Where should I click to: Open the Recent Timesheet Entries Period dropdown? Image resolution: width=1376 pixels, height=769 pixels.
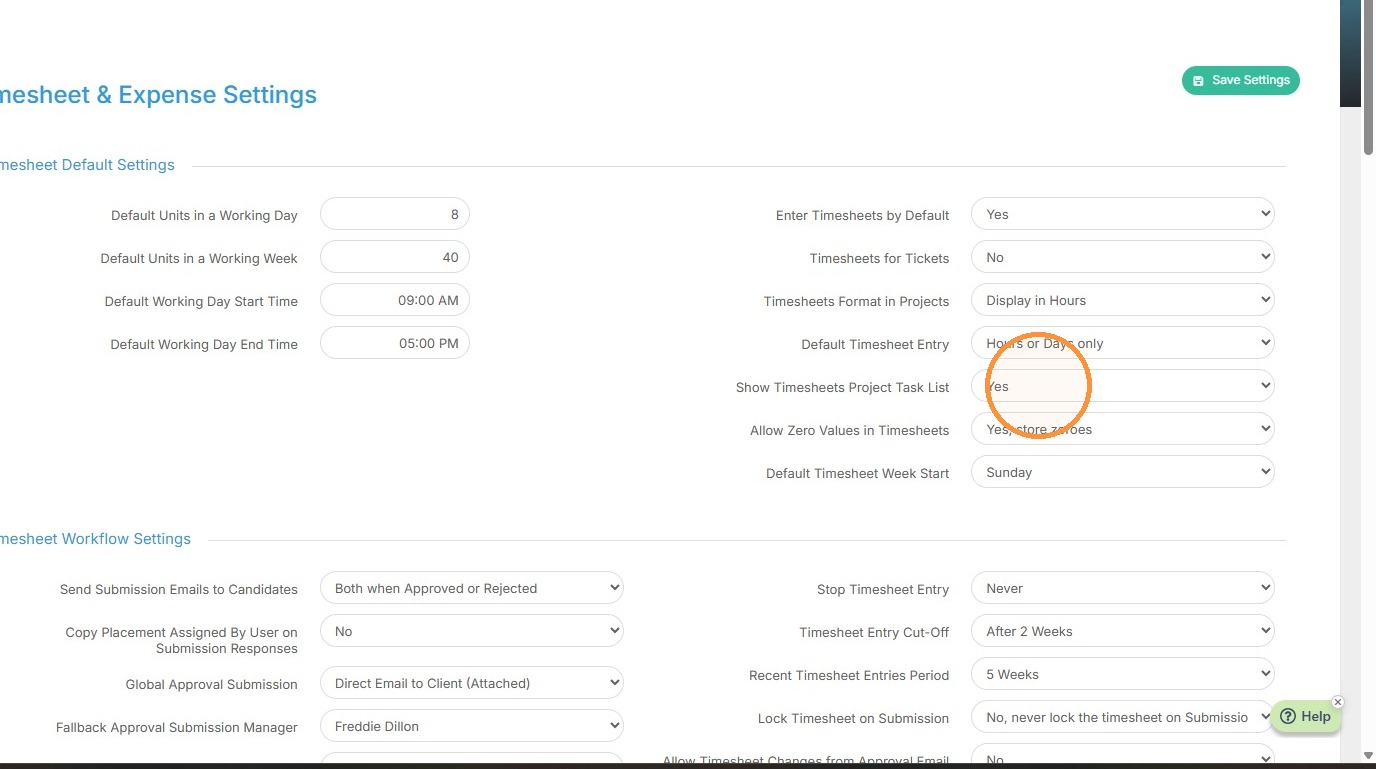point(1122,674)
